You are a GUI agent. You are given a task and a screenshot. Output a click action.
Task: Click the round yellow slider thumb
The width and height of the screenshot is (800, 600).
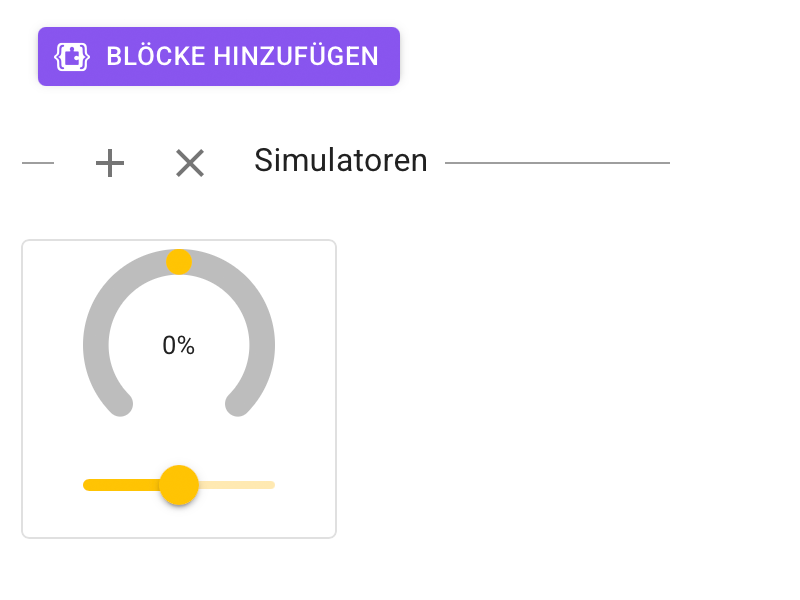coord(179,485)
